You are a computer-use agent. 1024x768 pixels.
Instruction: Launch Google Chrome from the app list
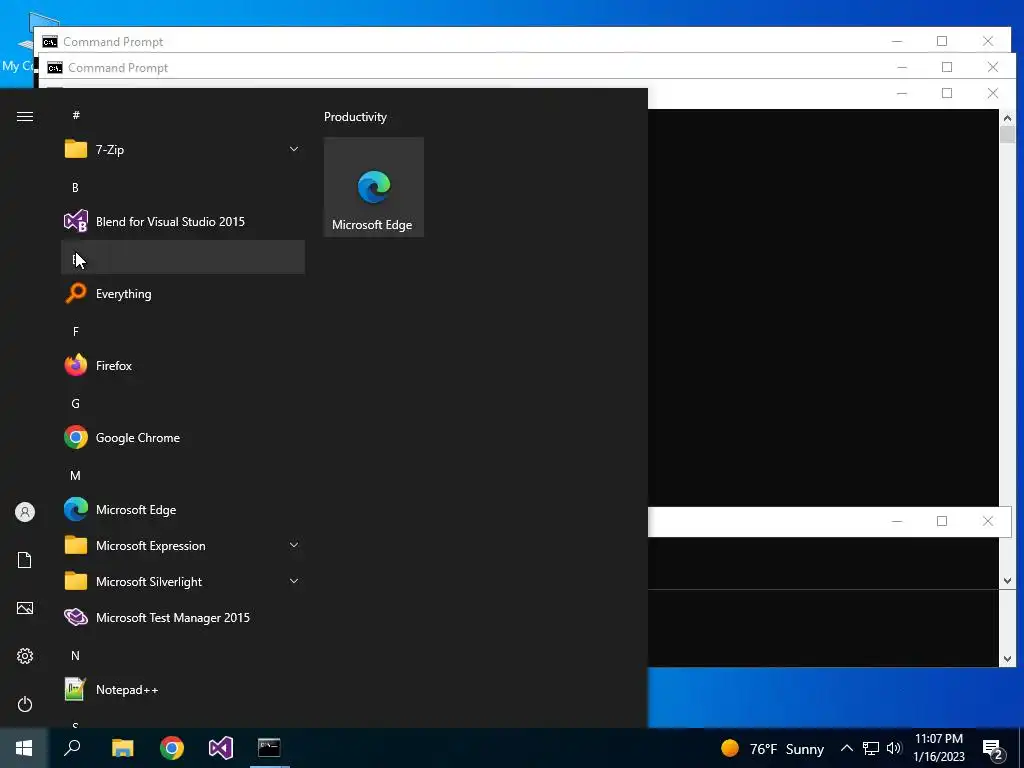coord(183,438)
